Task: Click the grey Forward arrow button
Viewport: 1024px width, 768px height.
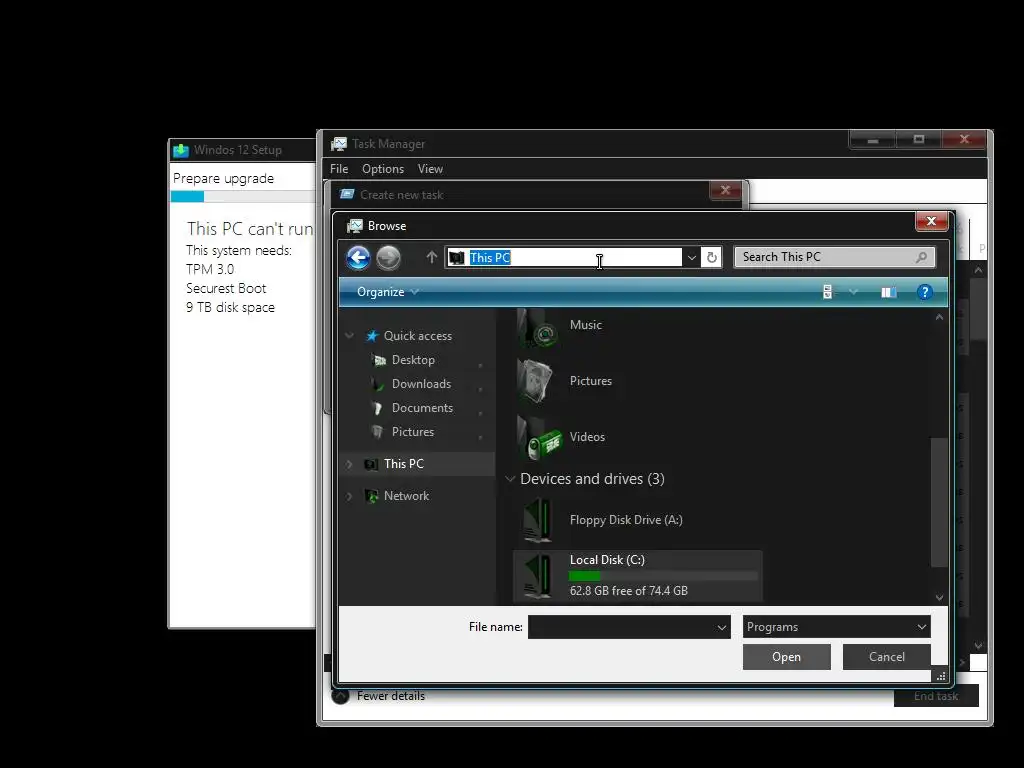Action: (x=389, y=257)
